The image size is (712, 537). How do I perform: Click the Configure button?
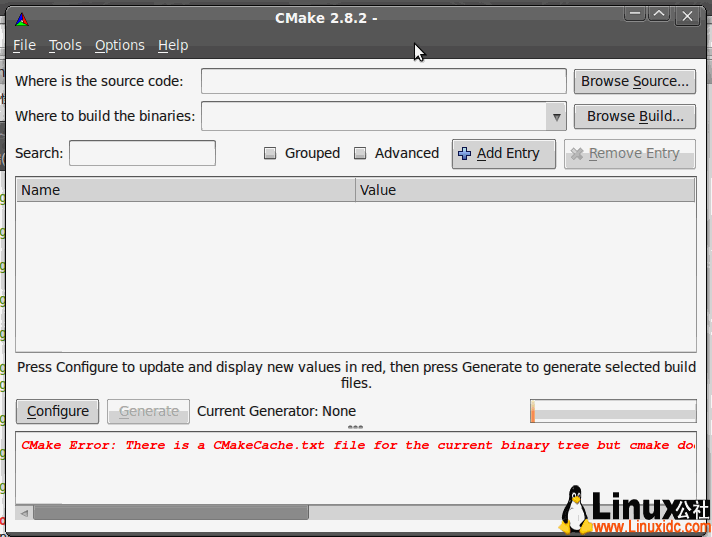pos(57,411)
